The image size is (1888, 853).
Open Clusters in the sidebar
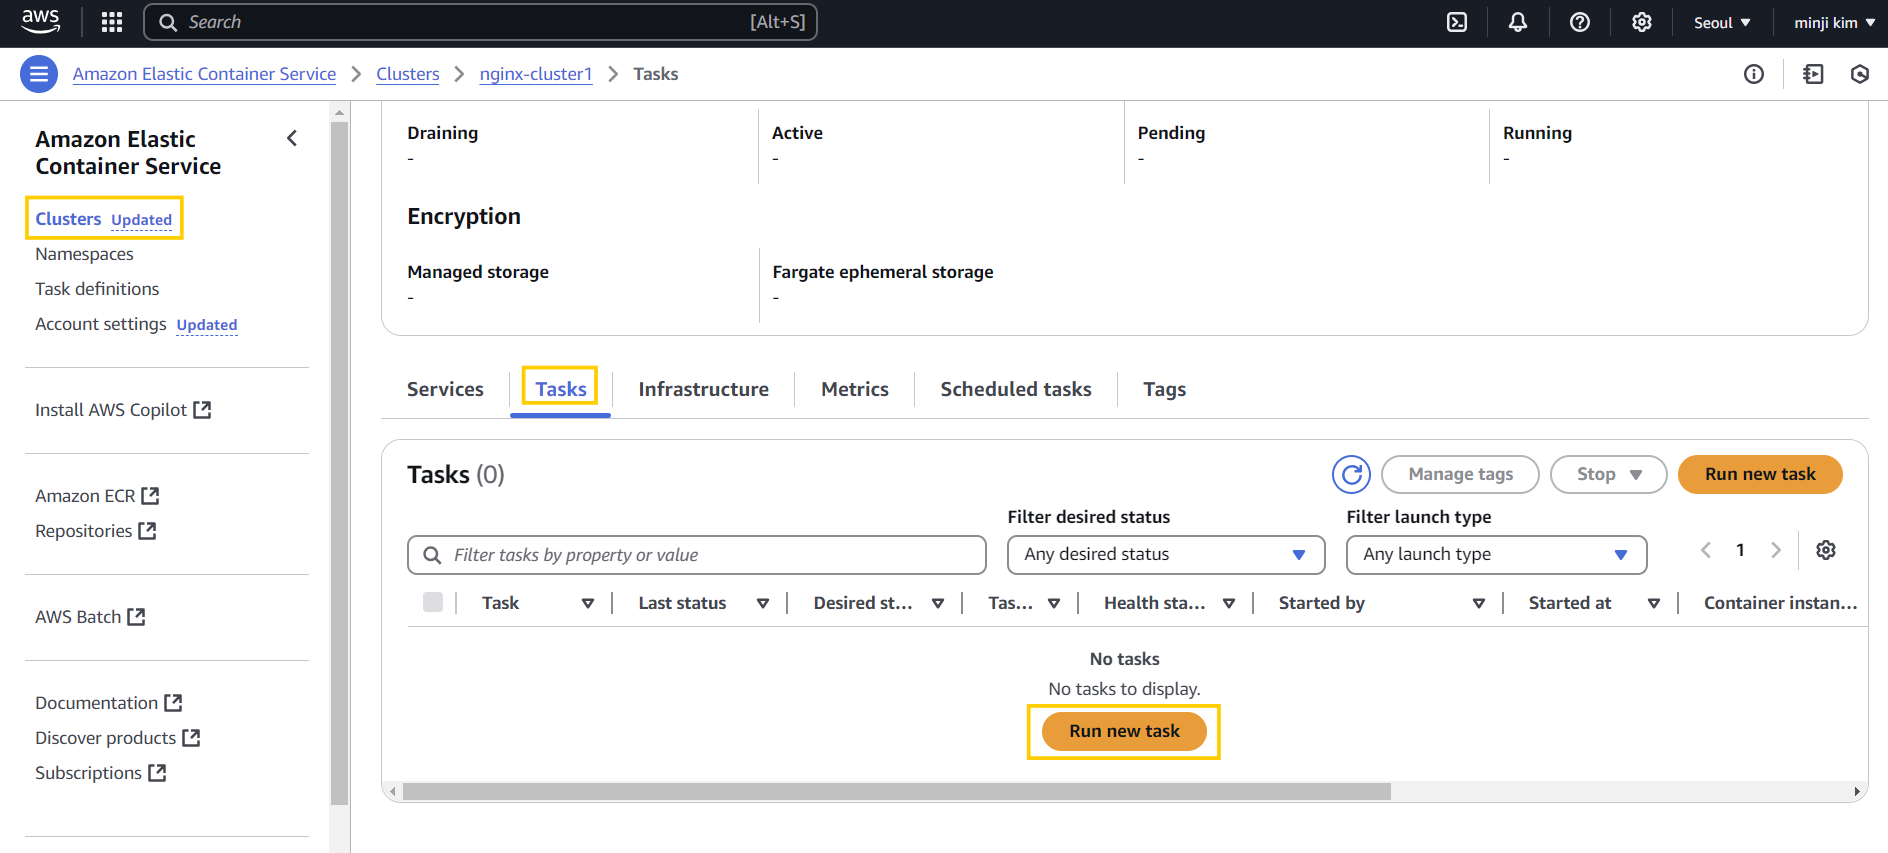pos(68,219)
